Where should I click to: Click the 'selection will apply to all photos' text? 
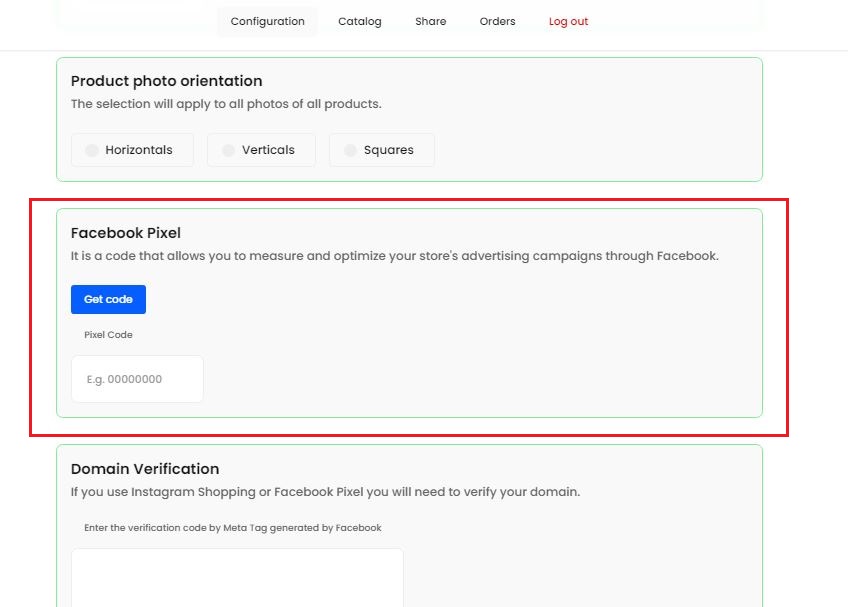[226, 104]
